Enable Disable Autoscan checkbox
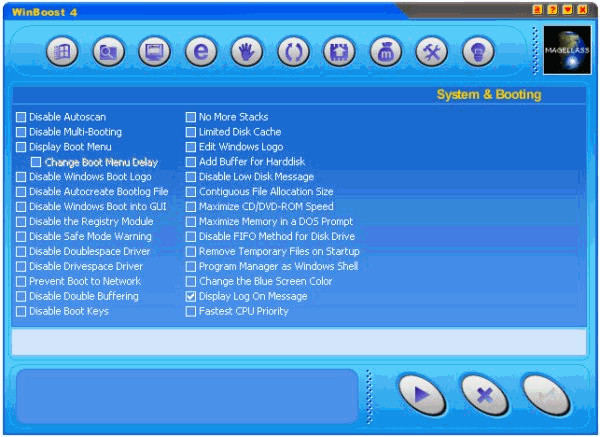 21,117
